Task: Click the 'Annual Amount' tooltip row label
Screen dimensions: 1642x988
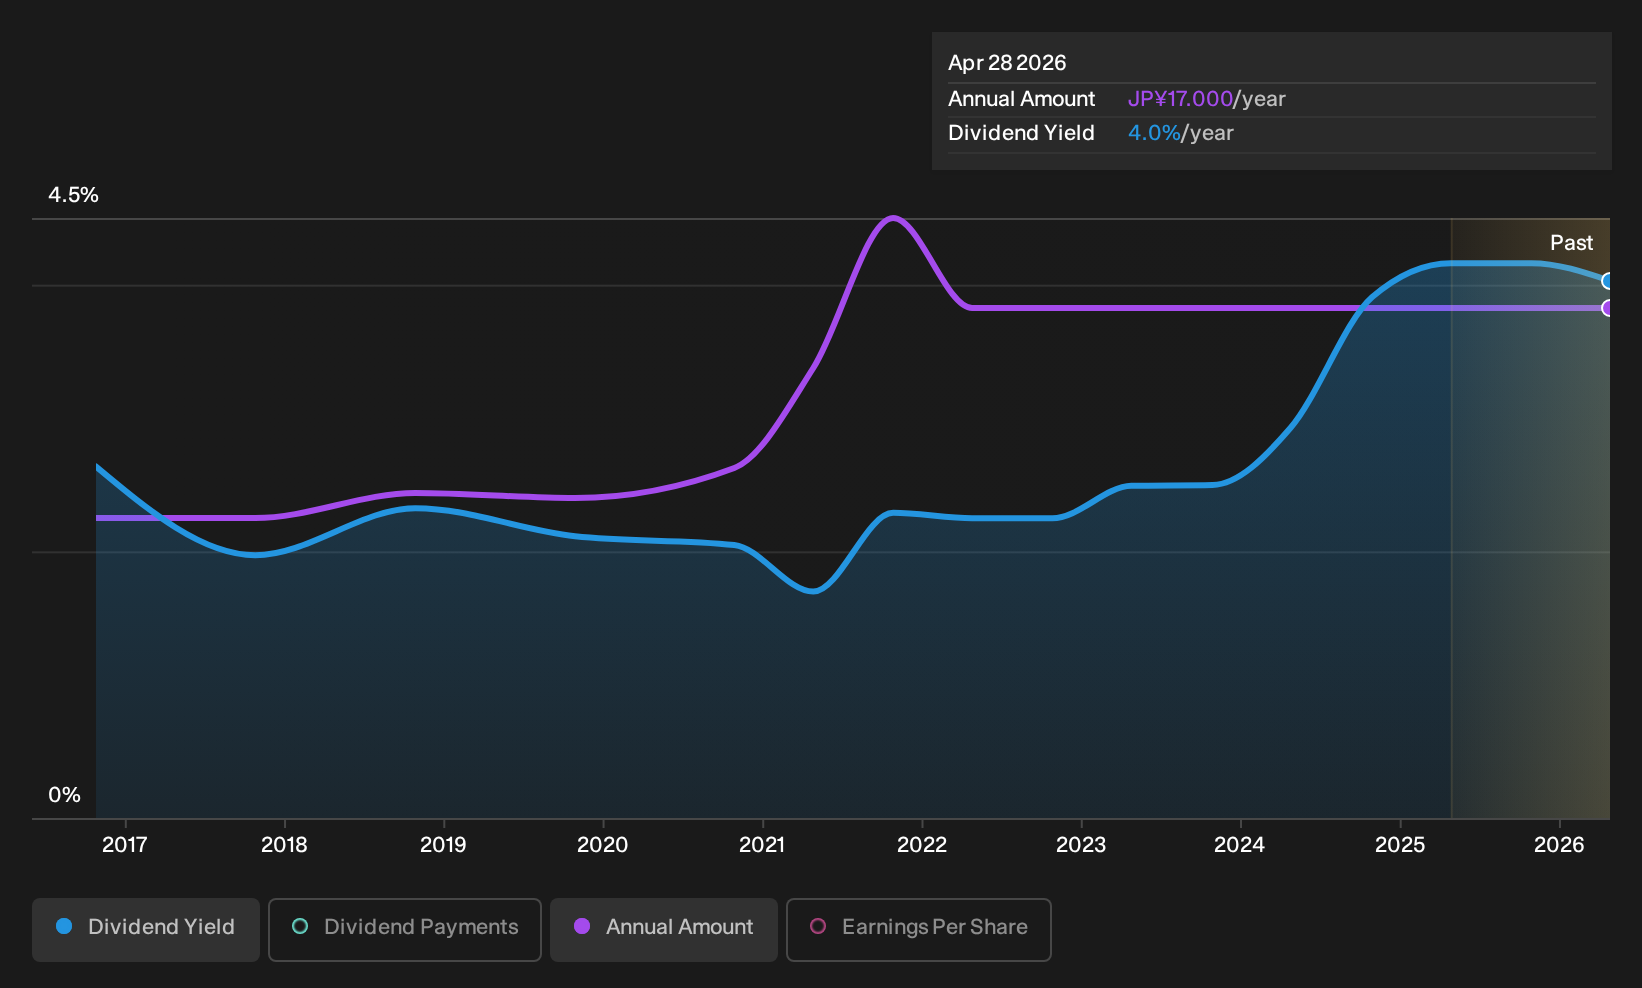Action: pyautogui.click(x=1021, y=99)
